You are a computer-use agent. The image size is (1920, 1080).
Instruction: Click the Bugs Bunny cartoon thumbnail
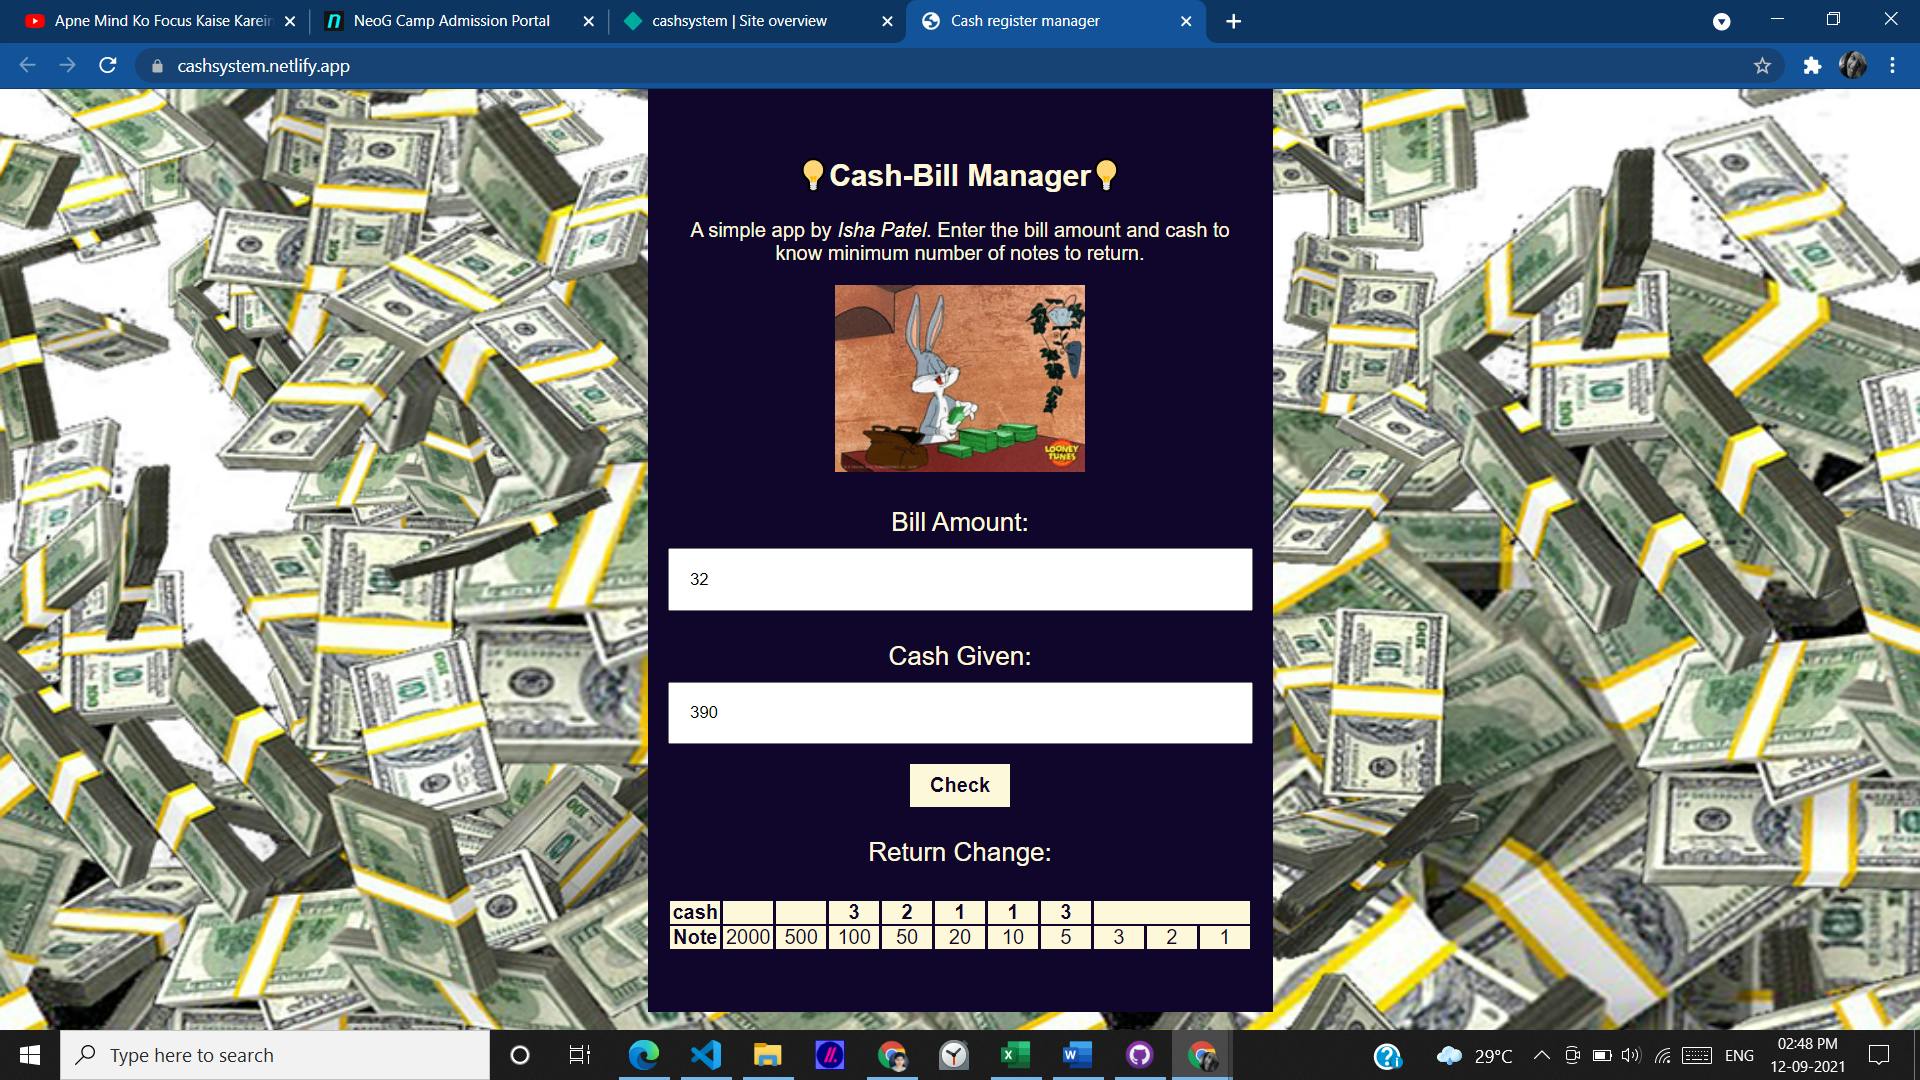point(960,377)
